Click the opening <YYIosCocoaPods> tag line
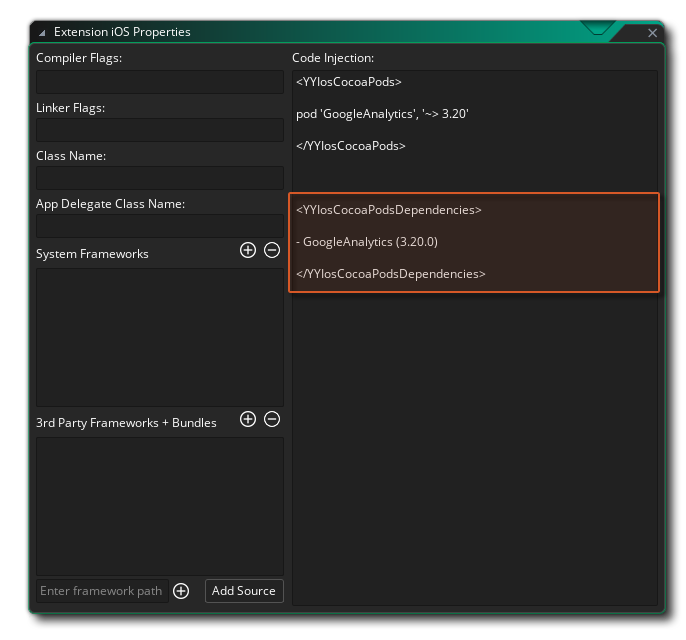 [x=348, y=82]
